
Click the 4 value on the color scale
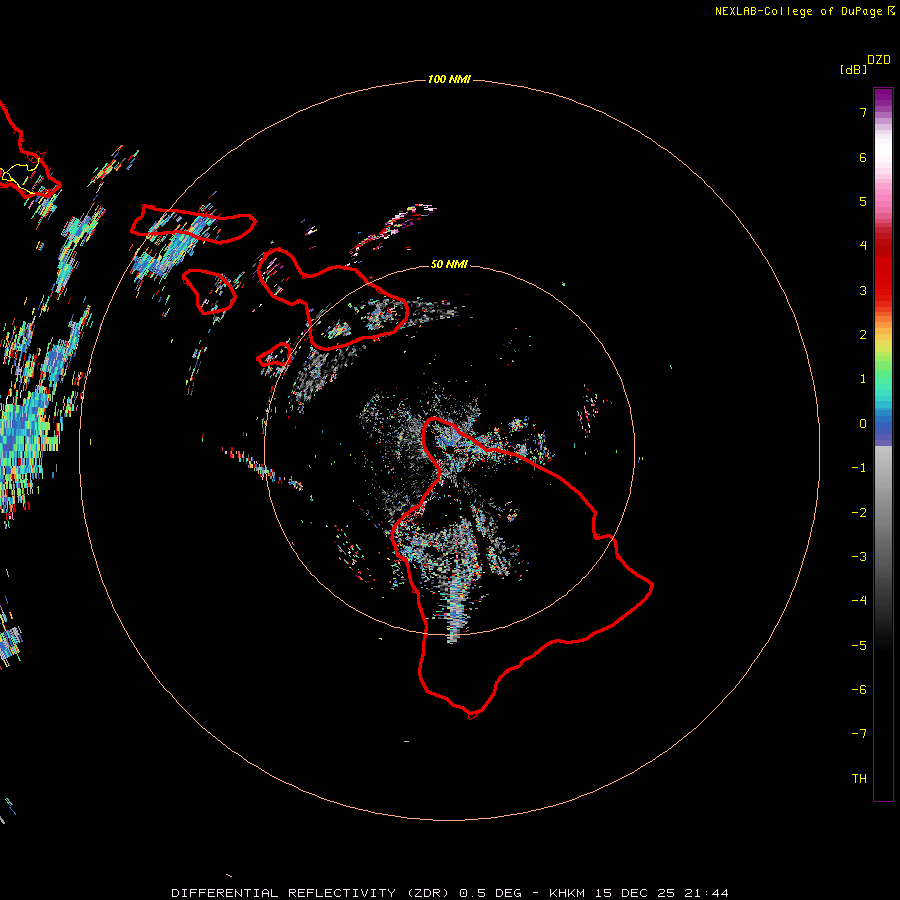click(863, 246)
